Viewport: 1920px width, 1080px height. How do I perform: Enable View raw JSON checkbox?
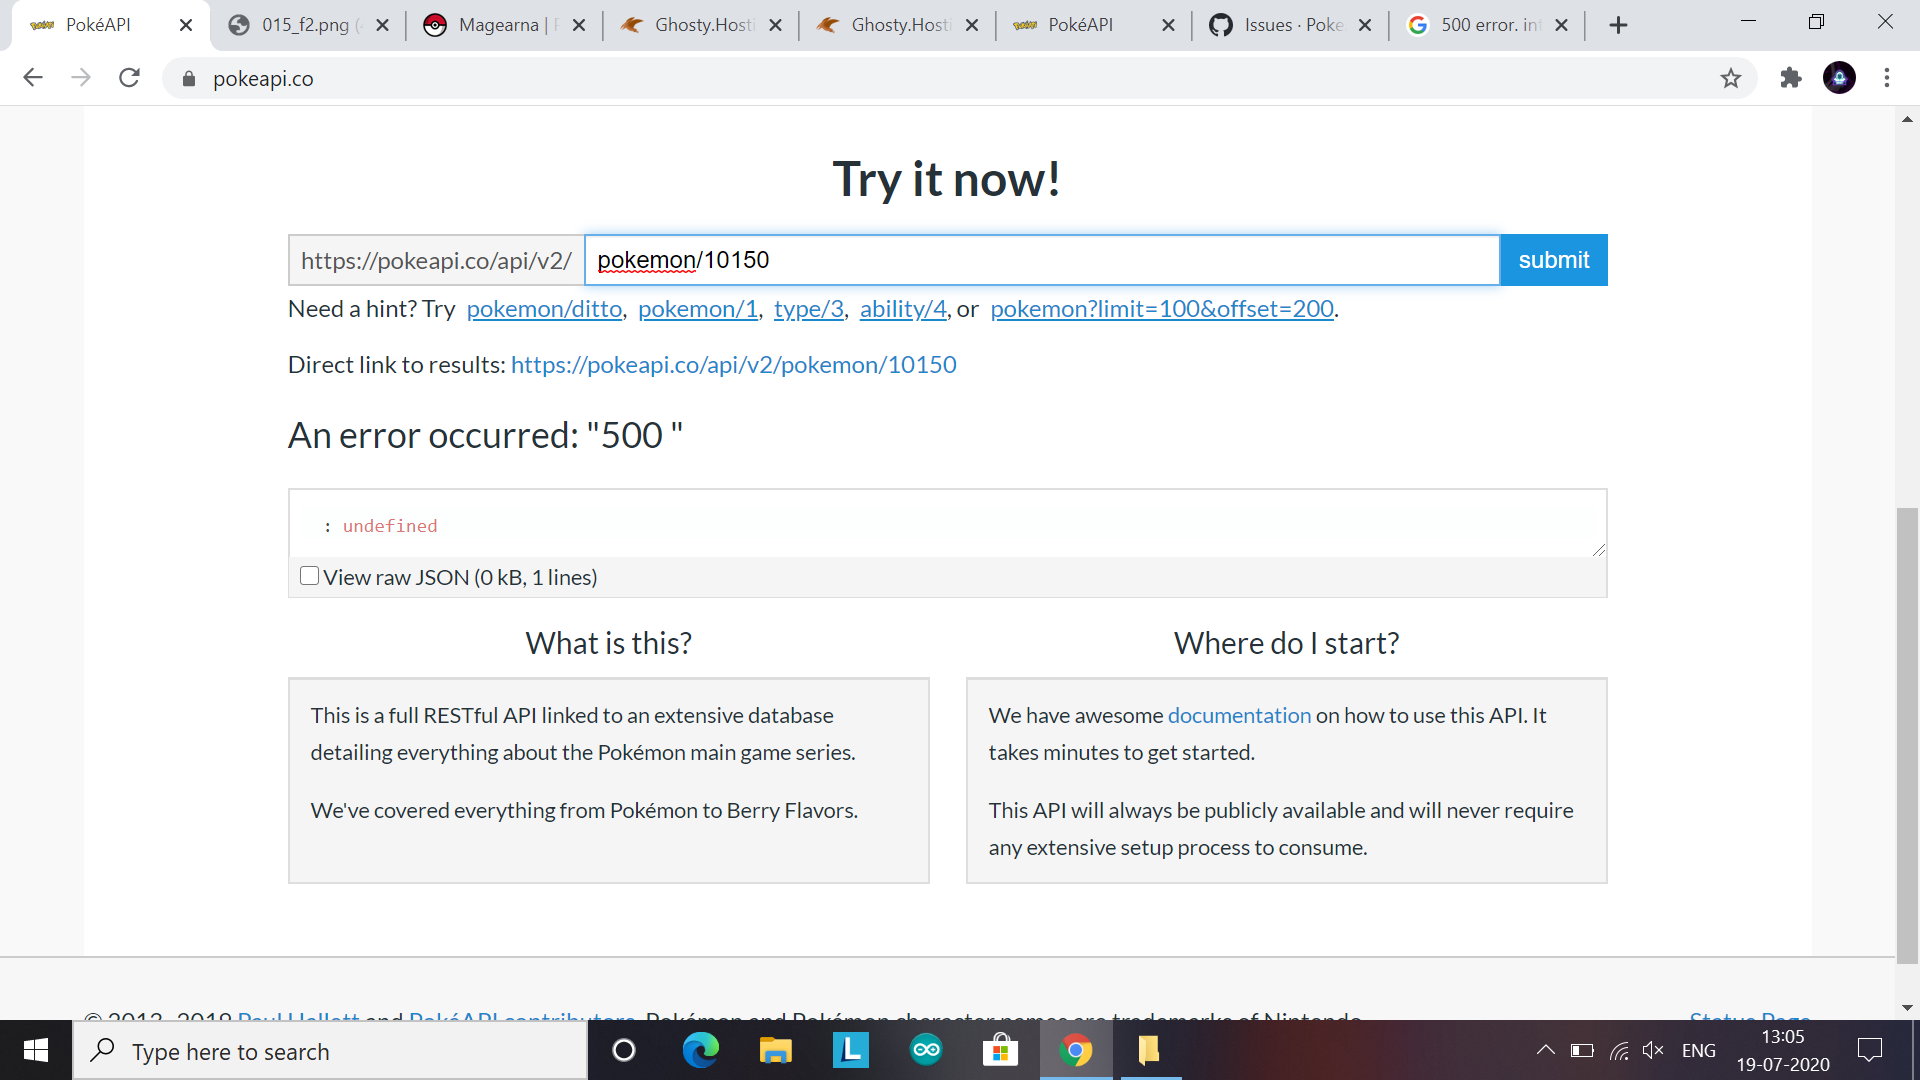coord(310,576)
